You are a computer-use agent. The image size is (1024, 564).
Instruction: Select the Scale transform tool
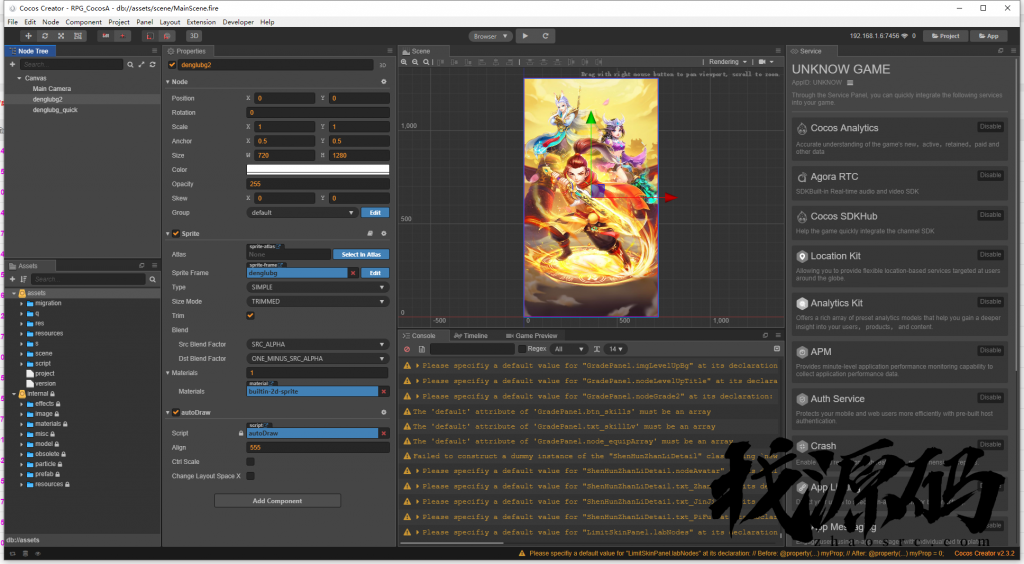coord(61,36)
